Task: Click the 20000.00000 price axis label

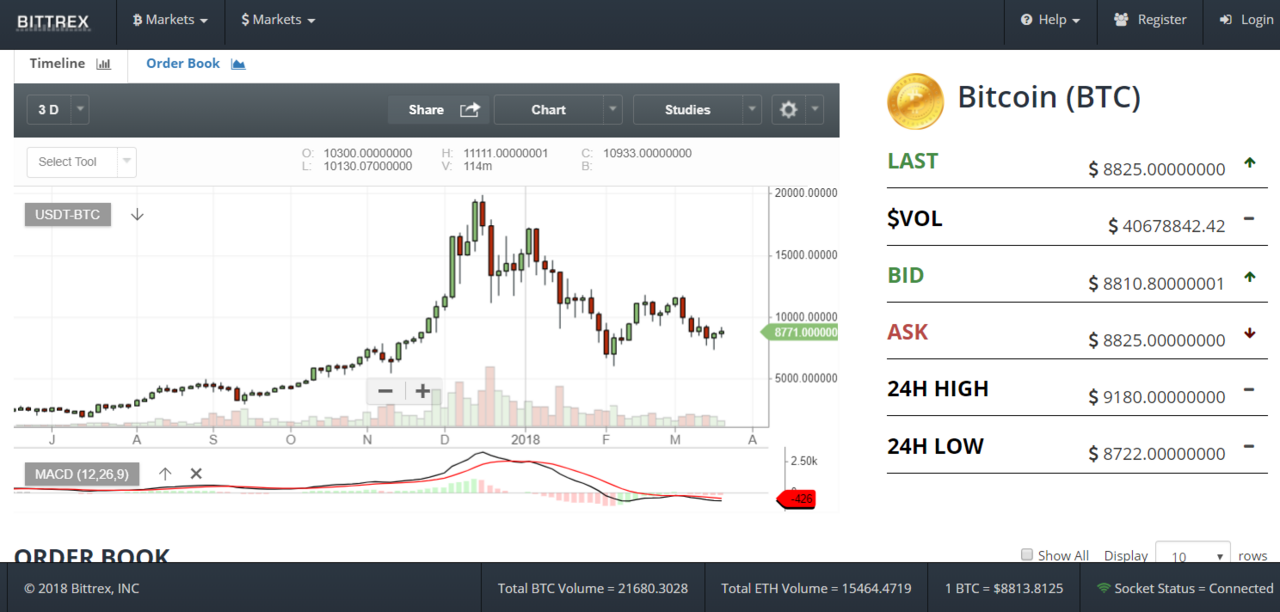Action: pos(806,193)
